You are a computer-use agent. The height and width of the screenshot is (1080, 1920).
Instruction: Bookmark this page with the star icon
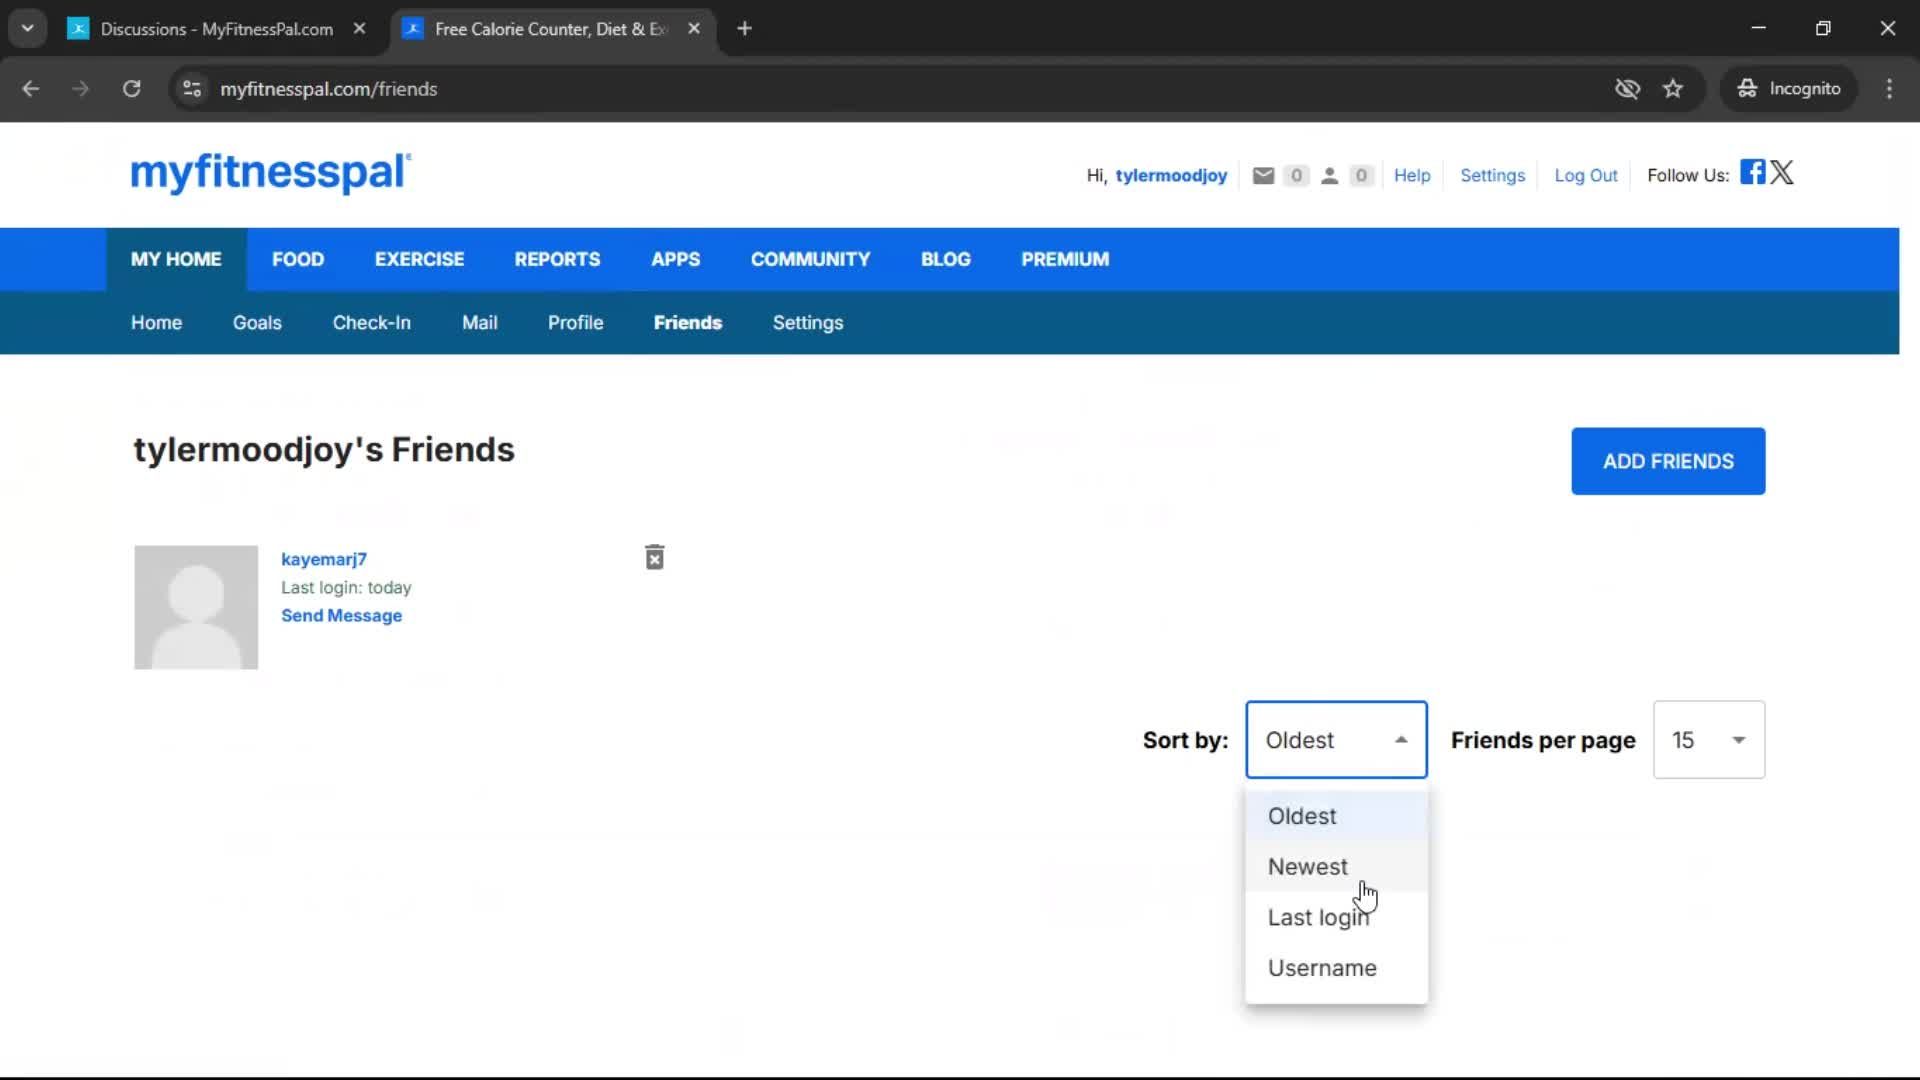tap(1673, 89)
